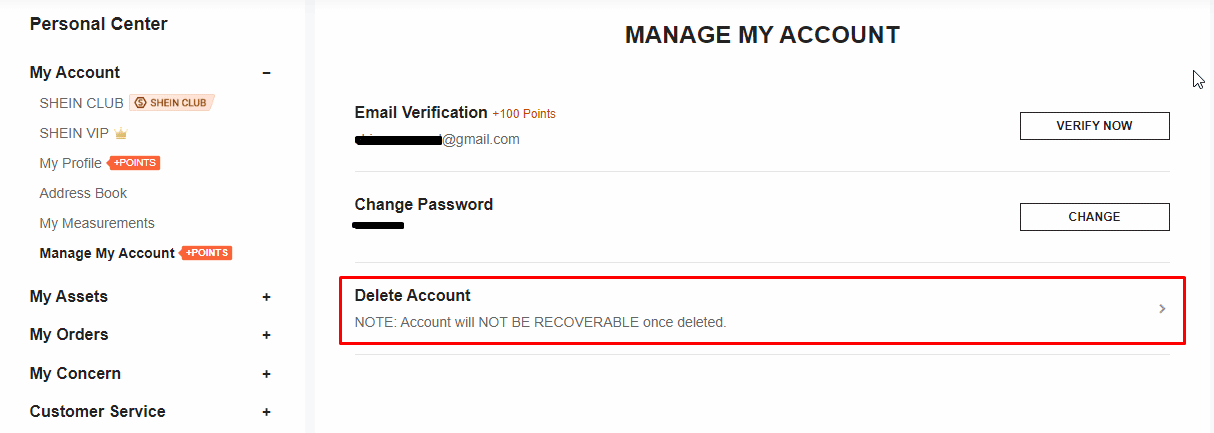This screenshot has width=1214, height=433.
Task: Expand the My Concern section
Action: click(266, 374)
